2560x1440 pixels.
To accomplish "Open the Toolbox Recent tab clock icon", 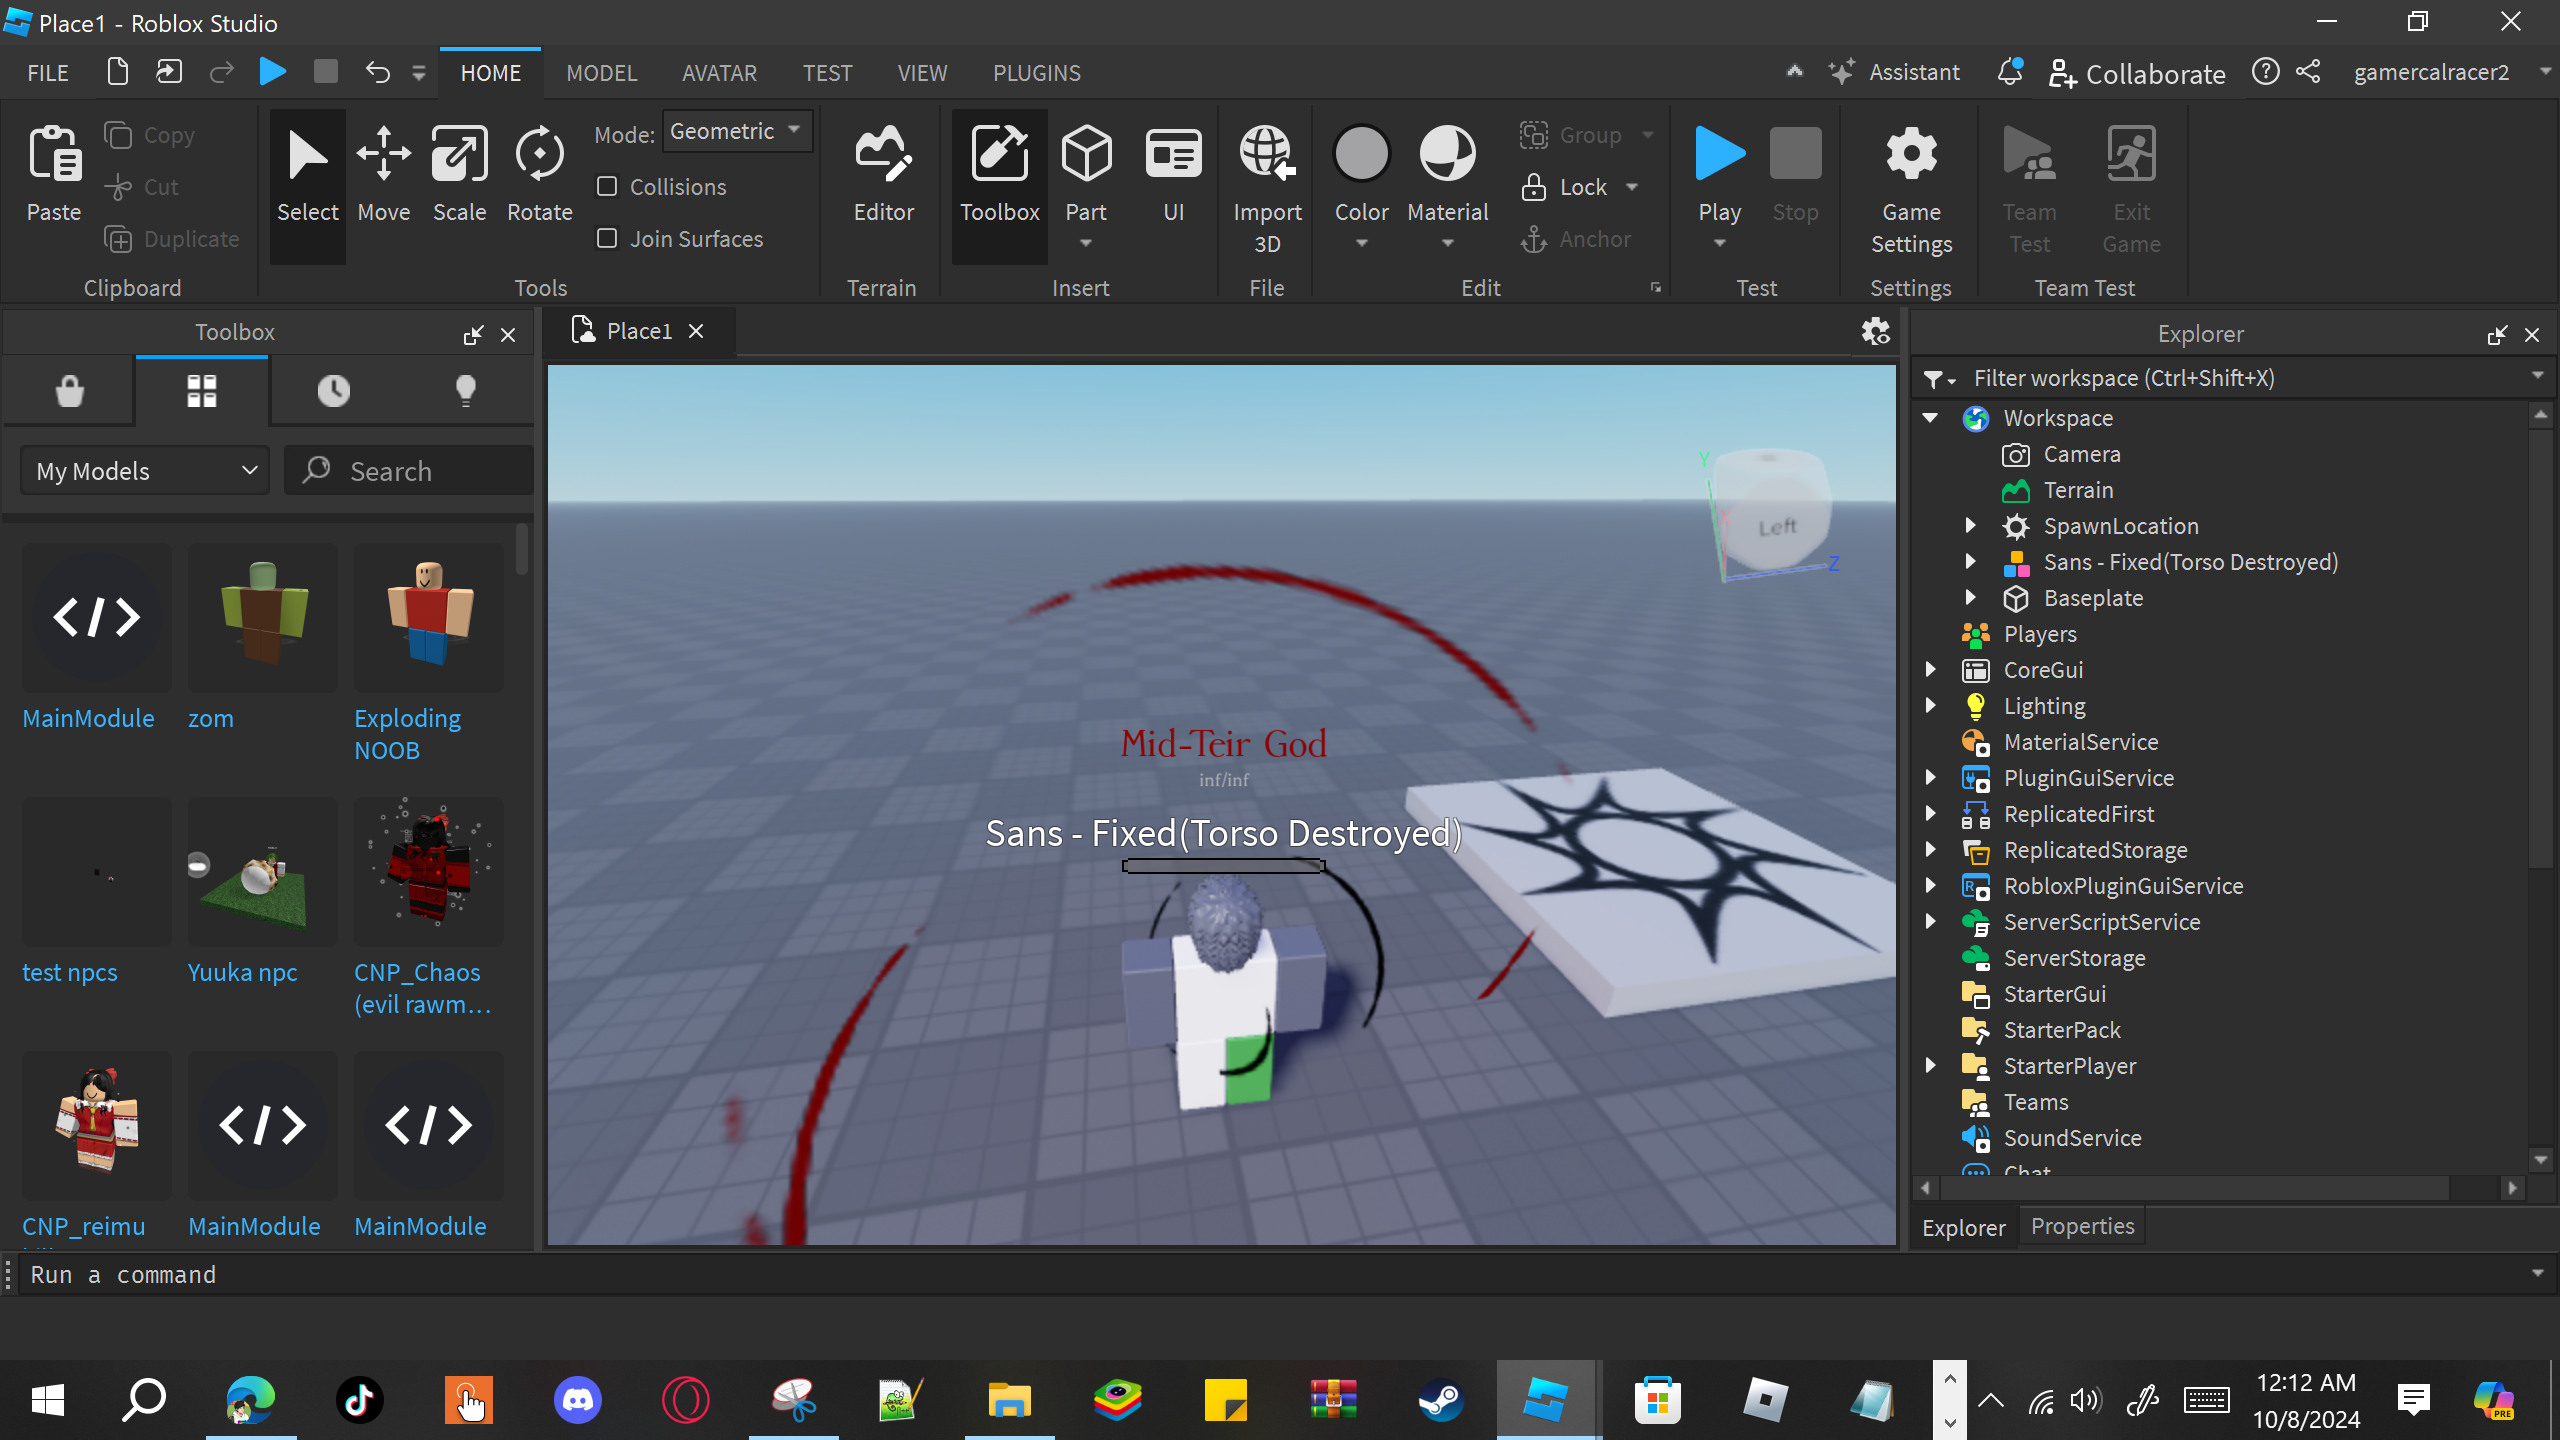I will (x=334, y=391).
